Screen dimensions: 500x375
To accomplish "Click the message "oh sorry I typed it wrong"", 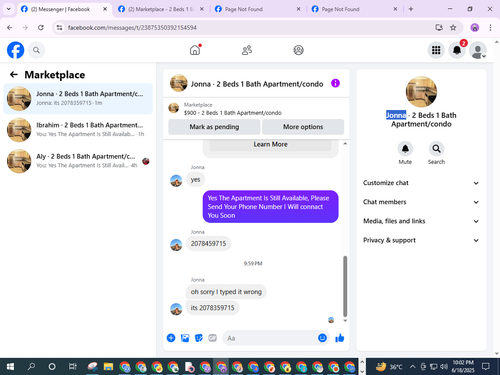I will point(226,292).
